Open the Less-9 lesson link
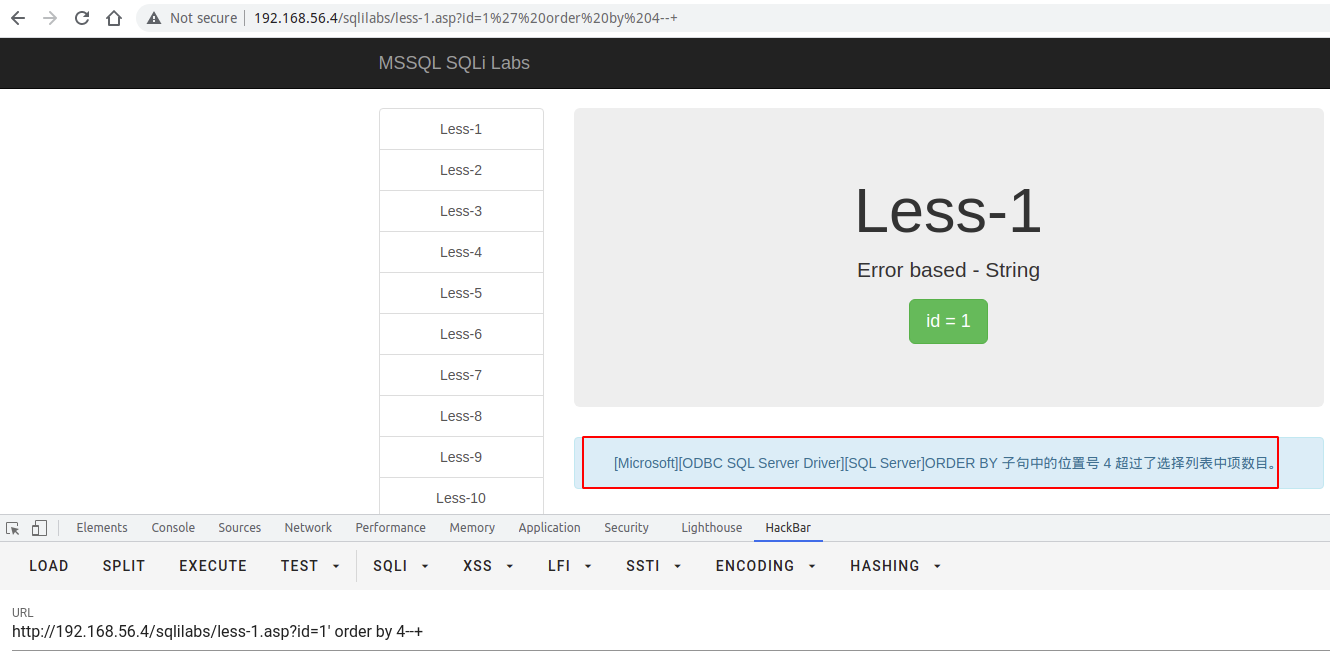Image resolution: width=1330 pixels, height=654 pixels. pyautogui.click(x=461, y=457)
